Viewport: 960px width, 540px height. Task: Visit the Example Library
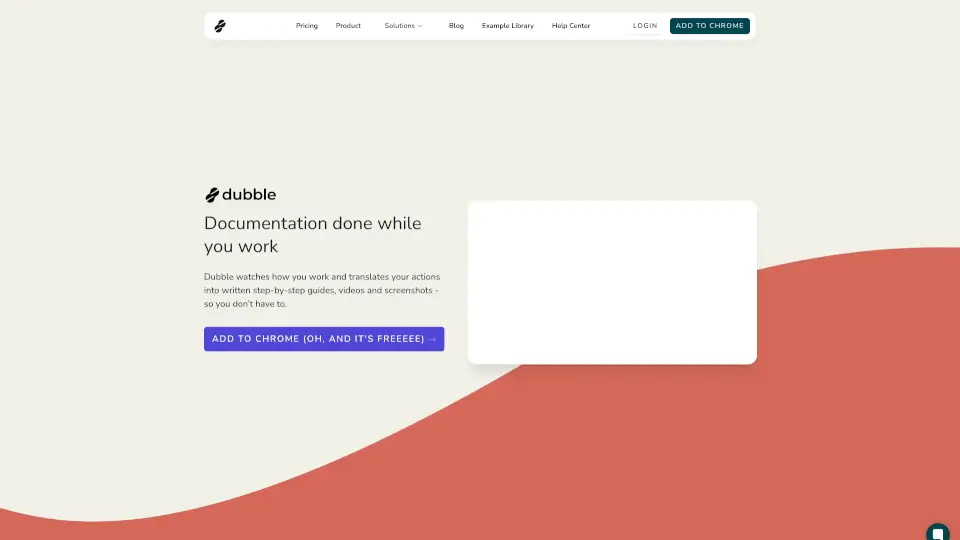click(x=508, y=26)
